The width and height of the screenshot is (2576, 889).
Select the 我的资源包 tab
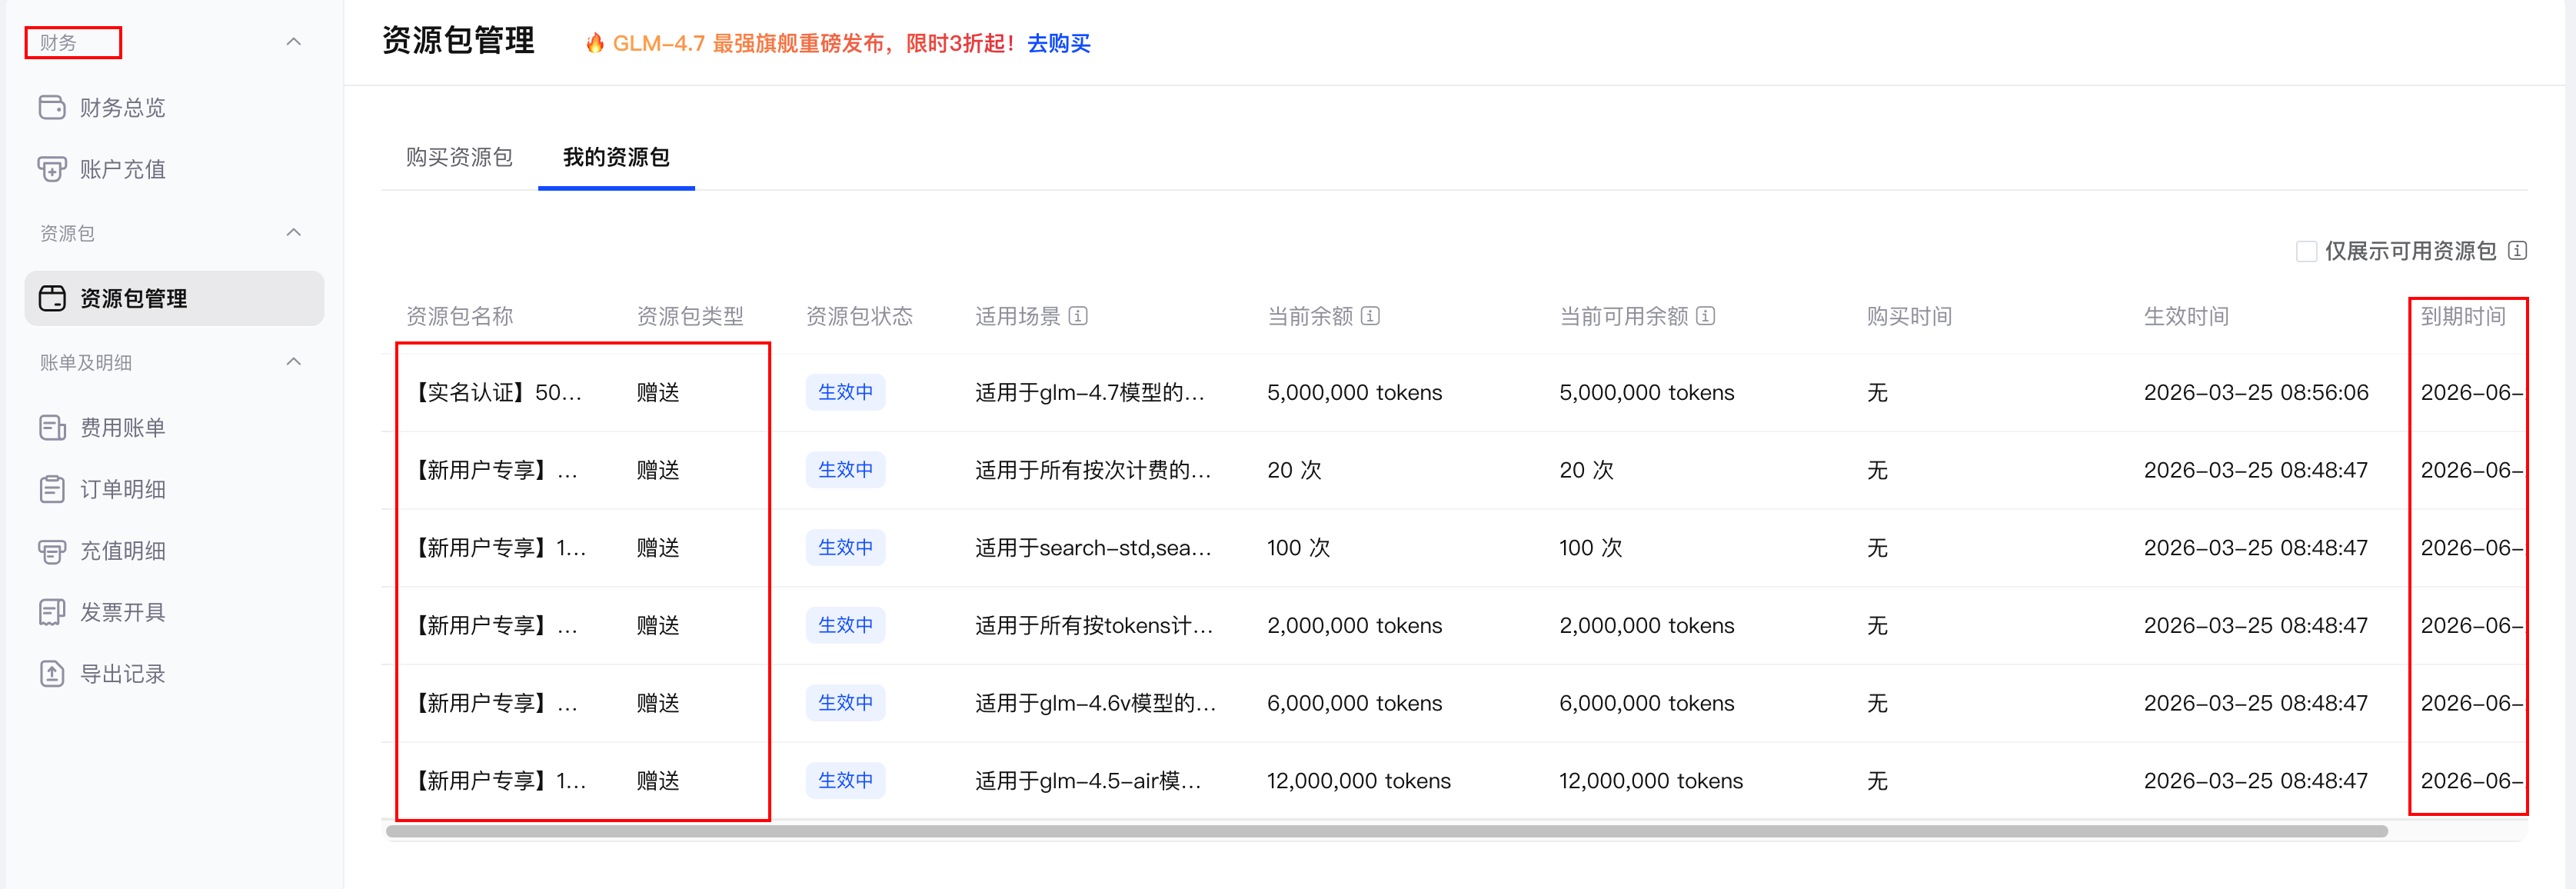(616, 157)
